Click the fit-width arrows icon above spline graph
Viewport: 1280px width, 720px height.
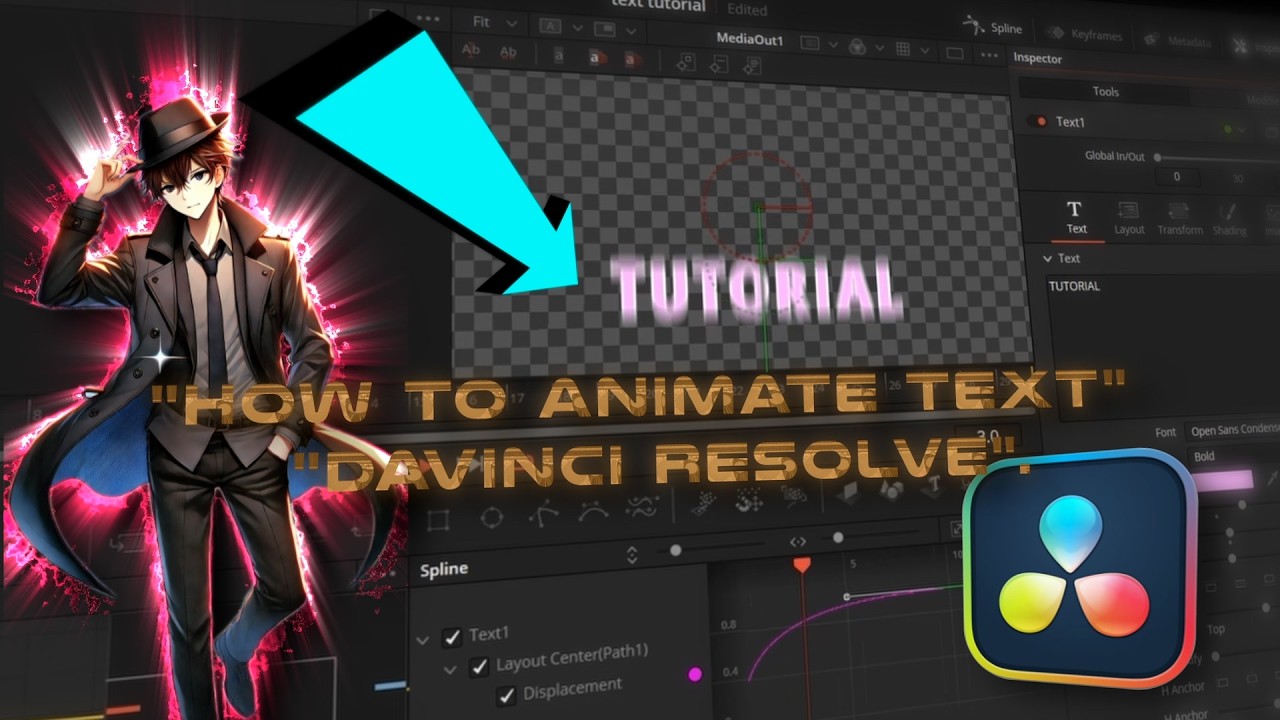coord(798,541)
